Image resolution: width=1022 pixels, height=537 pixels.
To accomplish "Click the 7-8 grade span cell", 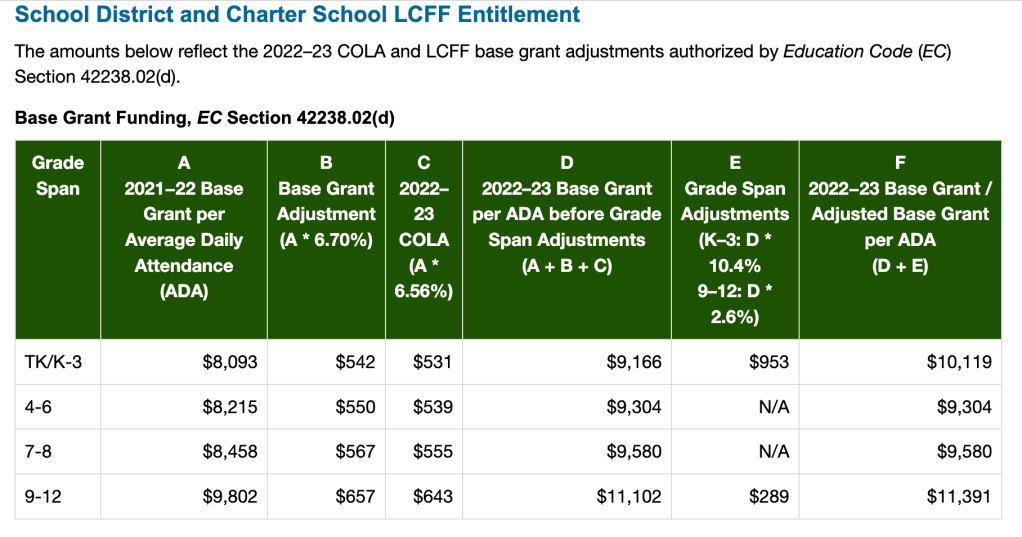I will point(39,452).
